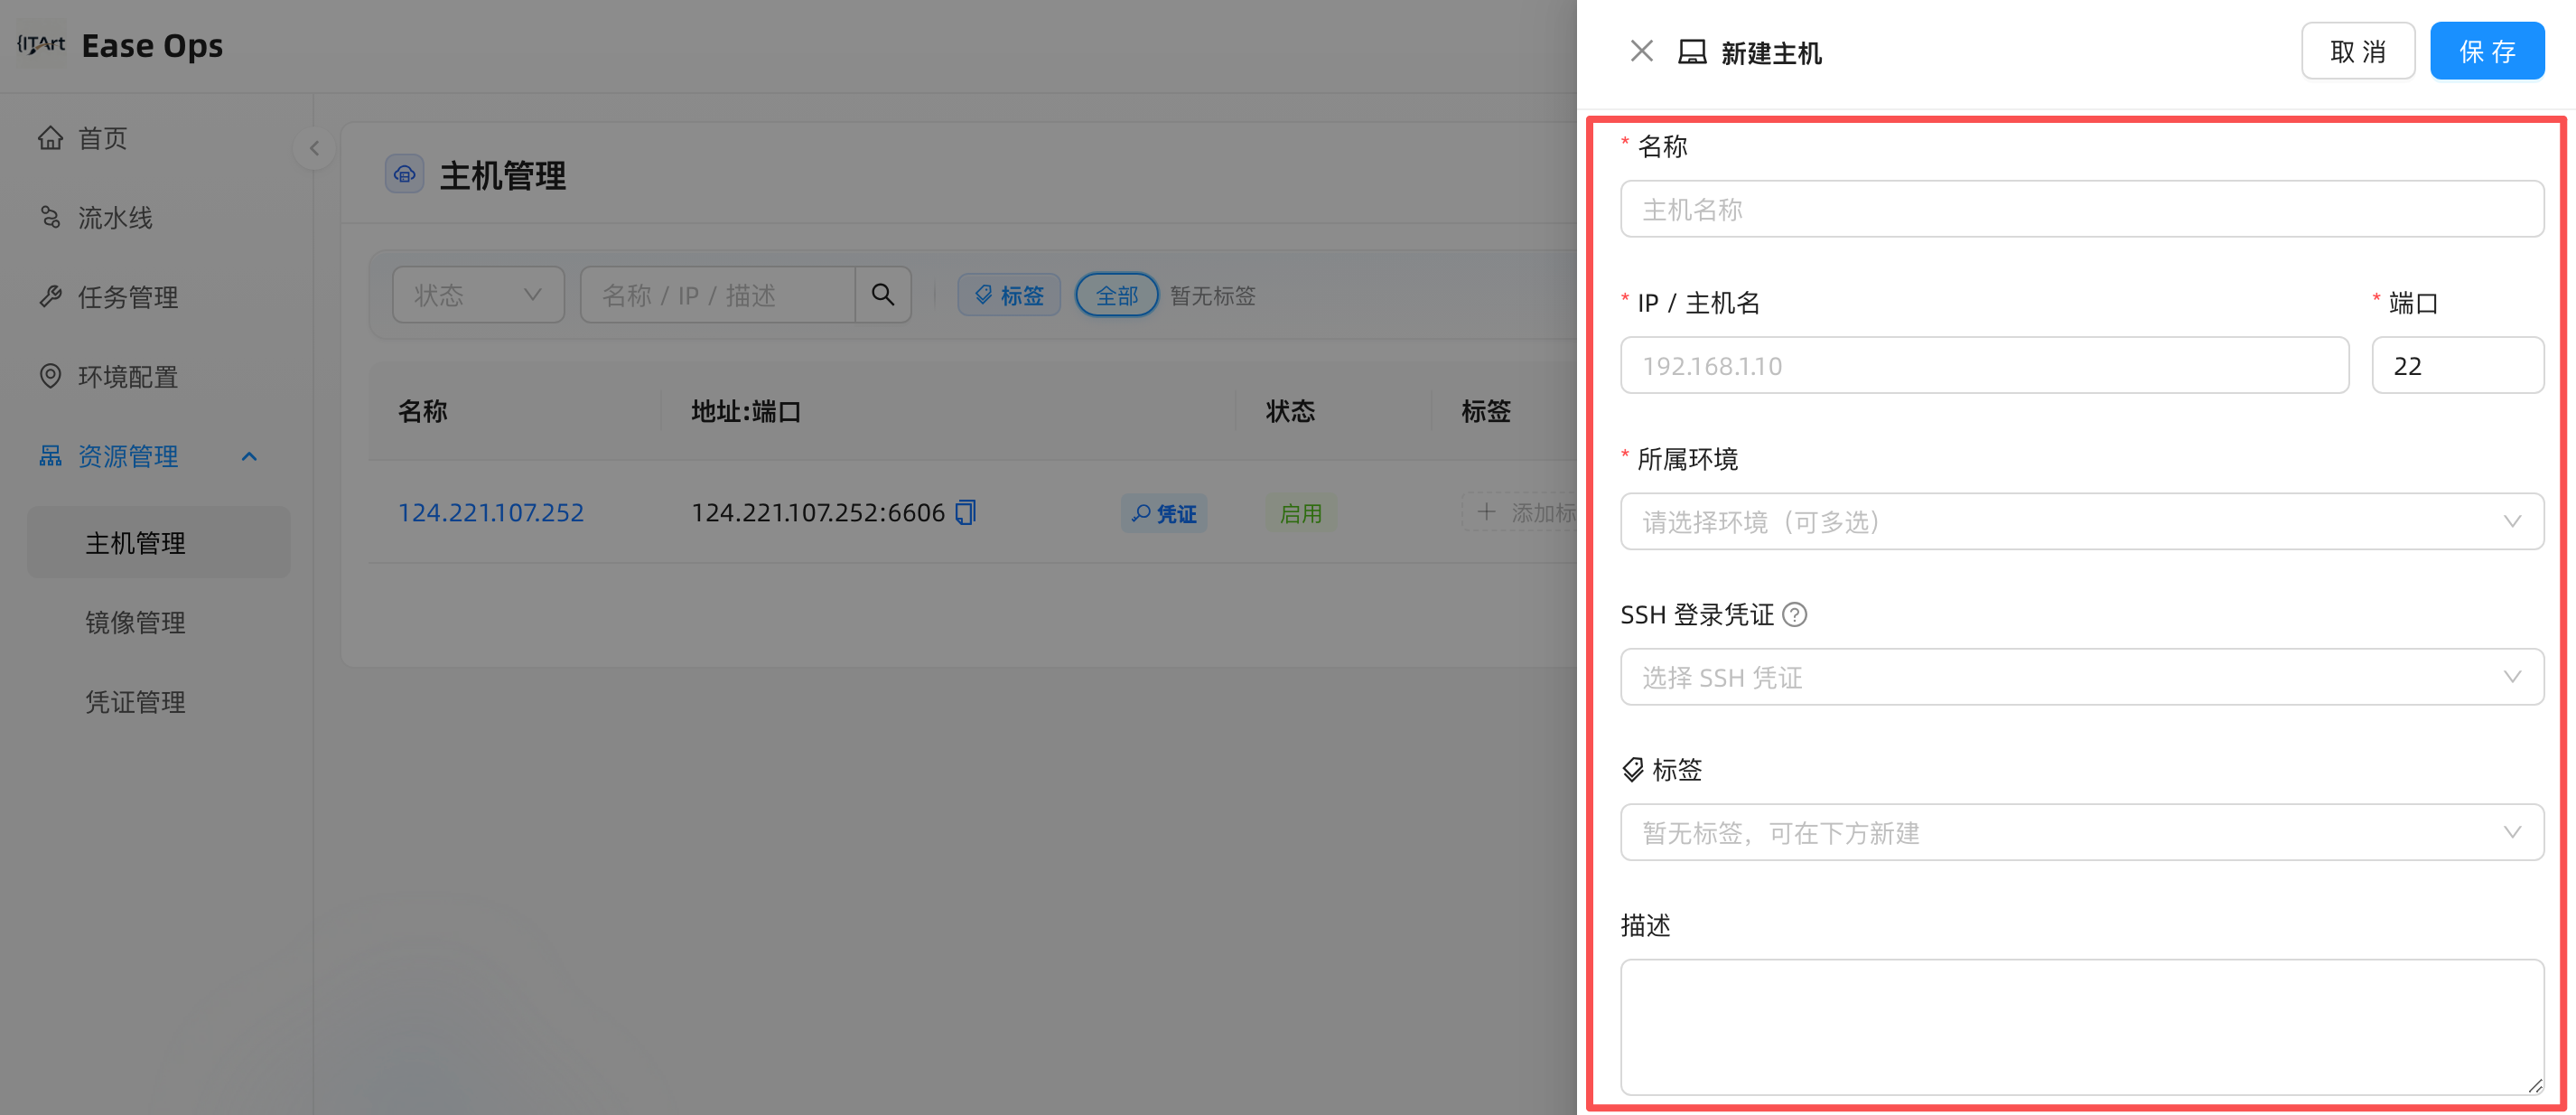Image resolution: width=2576 pixels, height=1115 pixels.
Task: Click the 添加标签 button in the host row
Action: click(x=1520, y=512)
